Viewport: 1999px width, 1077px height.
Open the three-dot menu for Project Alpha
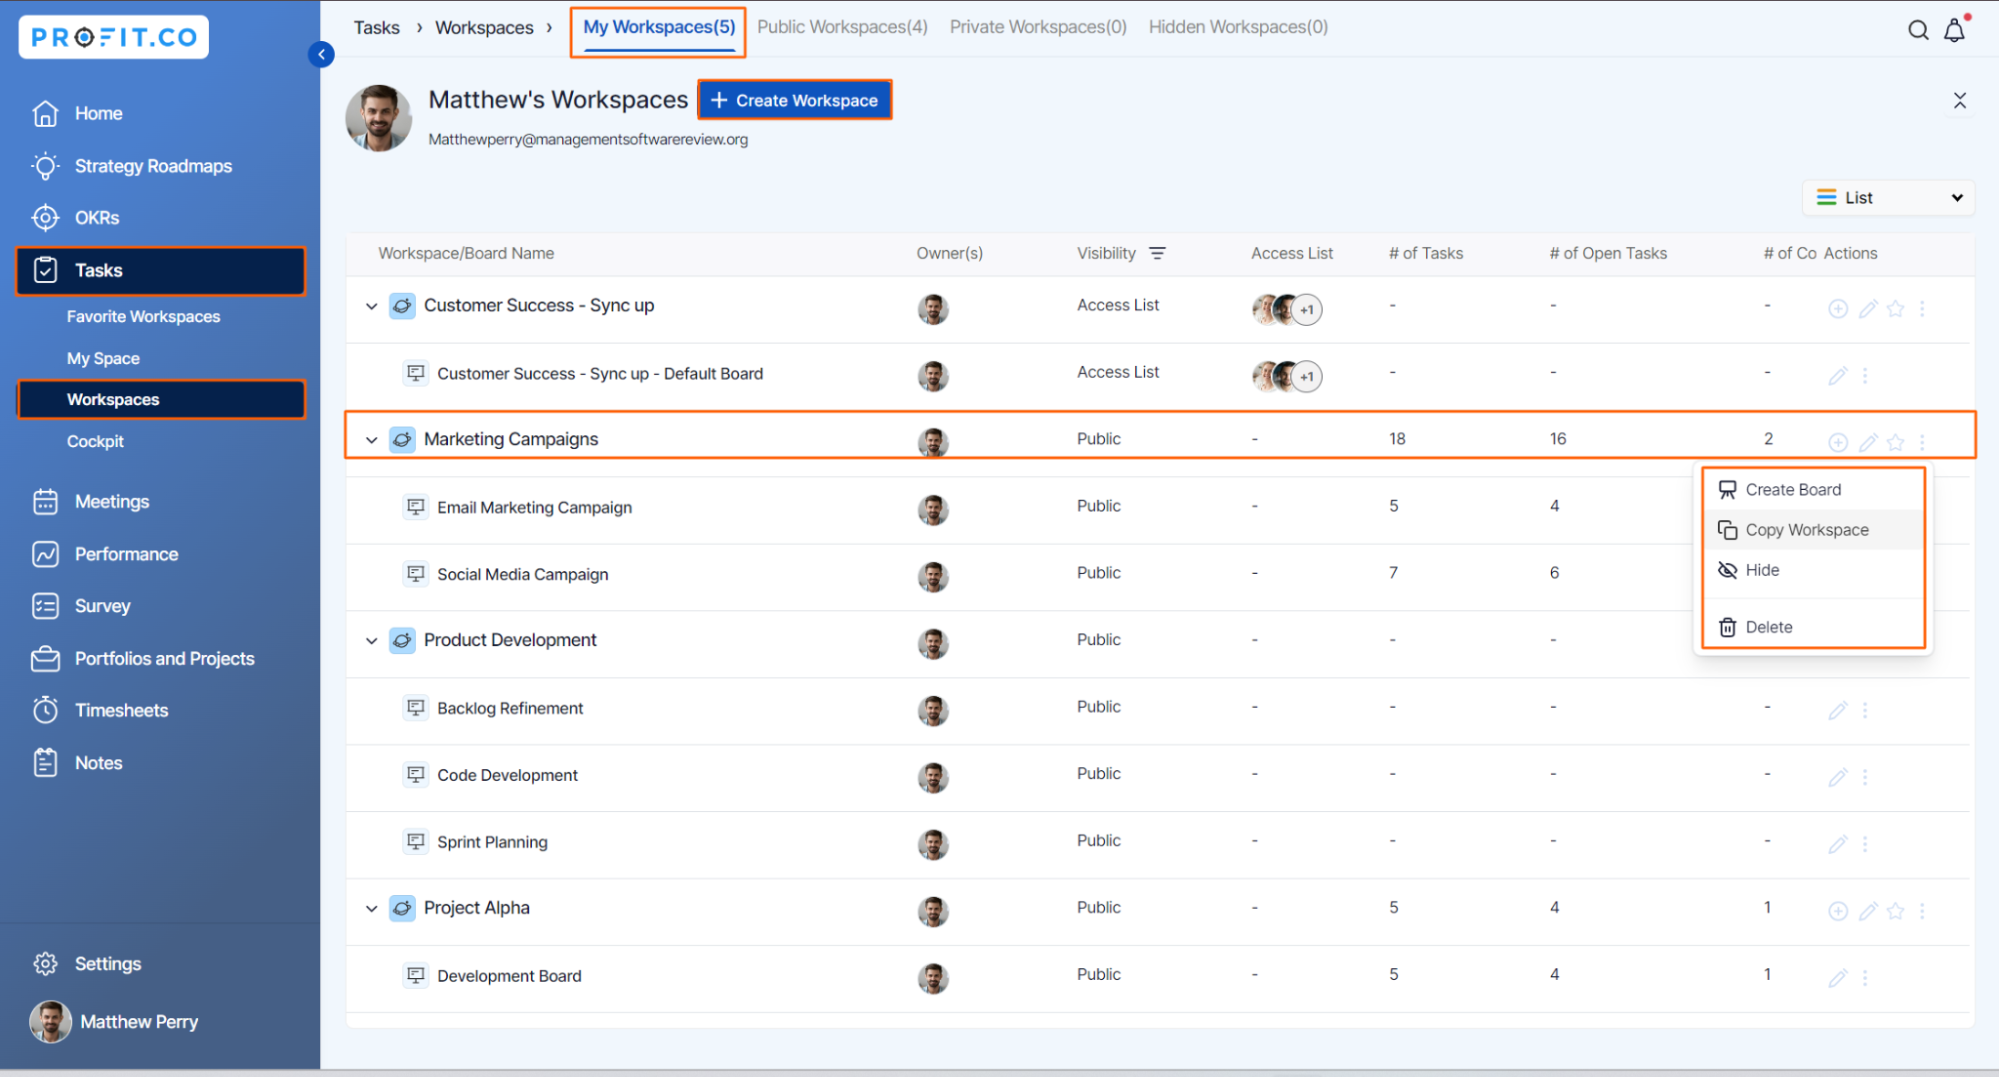(x=1922, y=911)
